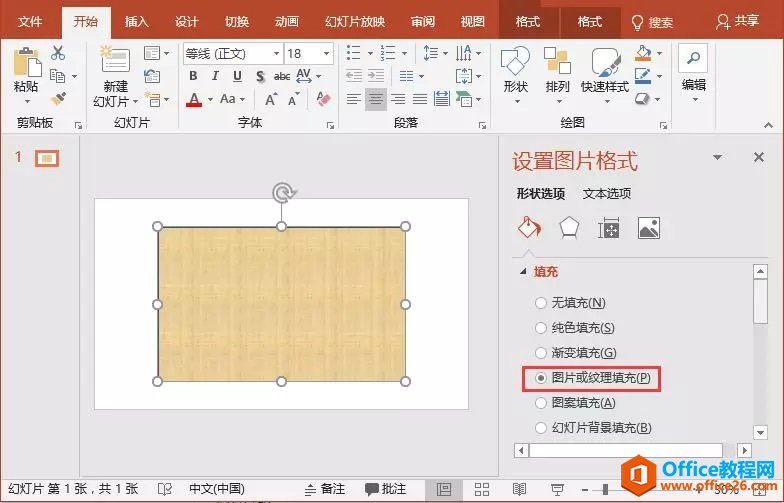Select the Pattern fill (图案填充) option
Viewport: 784px width, 503px height.
[541, 403]
